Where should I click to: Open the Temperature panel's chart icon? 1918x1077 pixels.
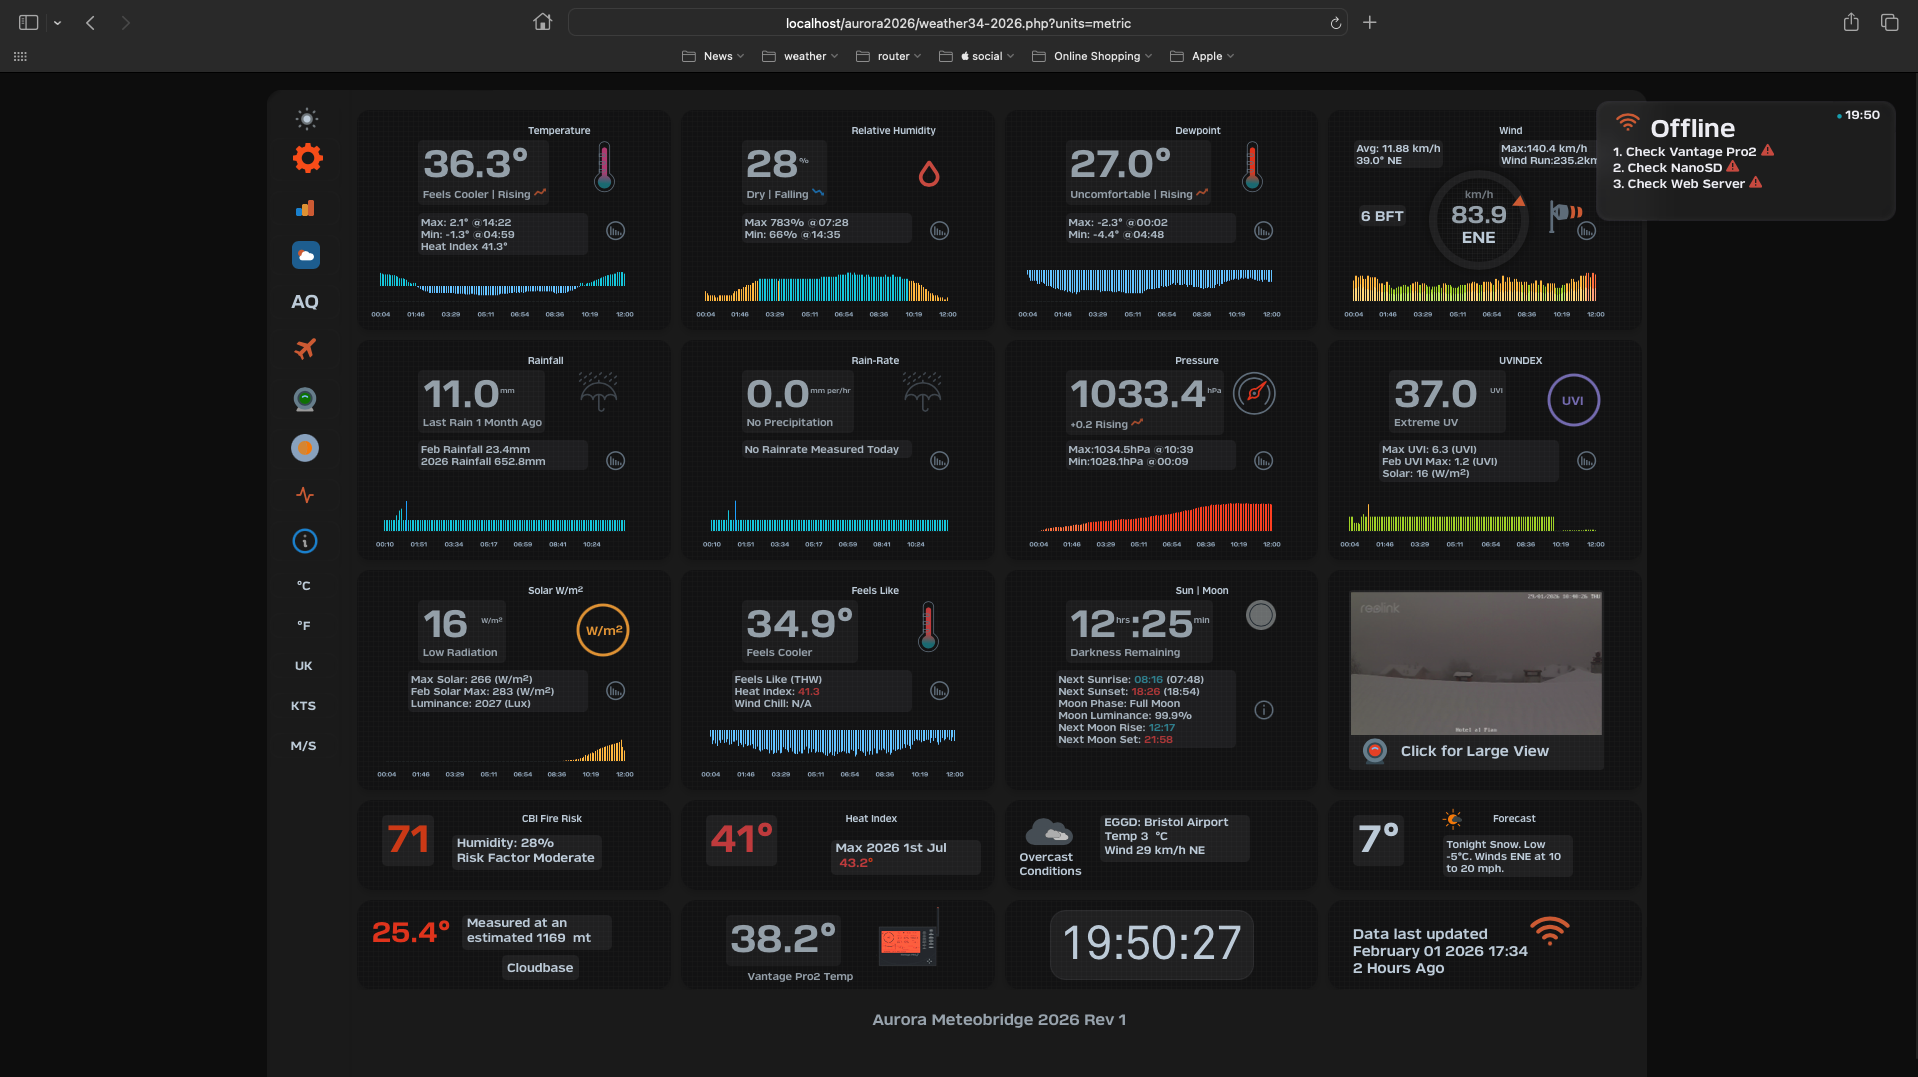coord(616,231)
